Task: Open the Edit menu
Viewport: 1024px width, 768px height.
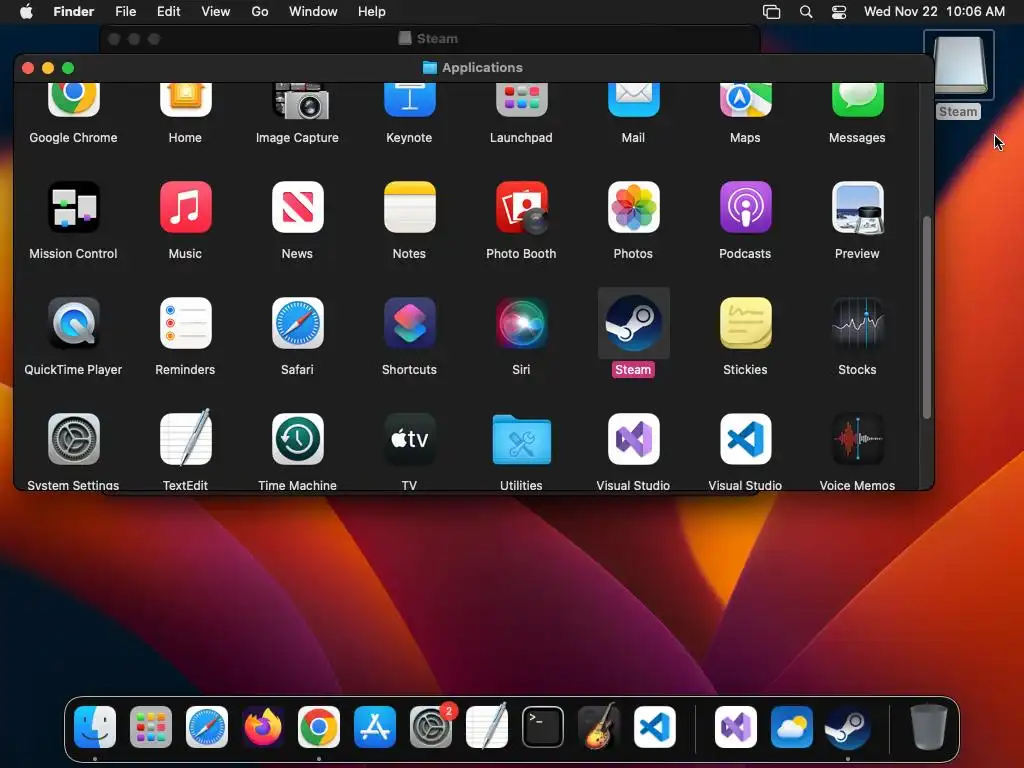Action: [x=168, y=11]
